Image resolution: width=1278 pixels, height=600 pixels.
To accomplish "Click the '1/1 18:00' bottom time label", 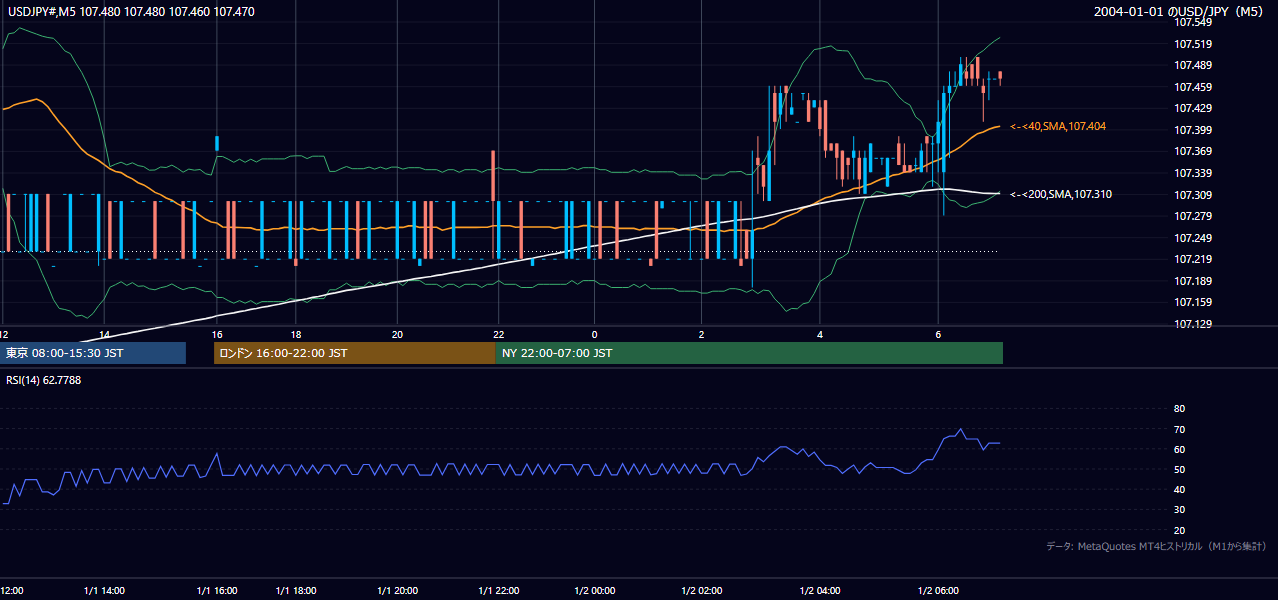I will [x=296, y=590].
